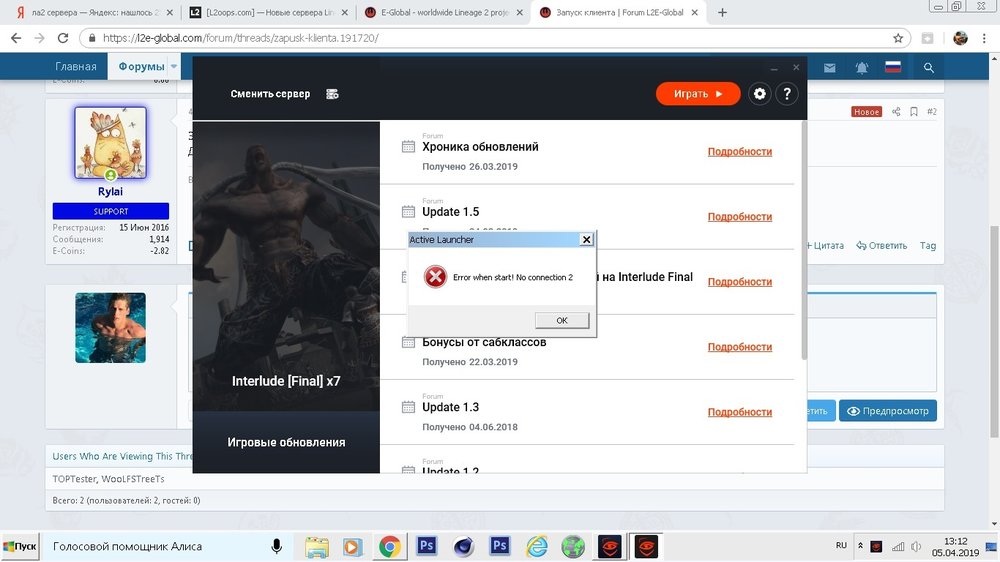Open Подробности link for Хроника обновлений
This screenshot has height=562, width=1000.
739,152
